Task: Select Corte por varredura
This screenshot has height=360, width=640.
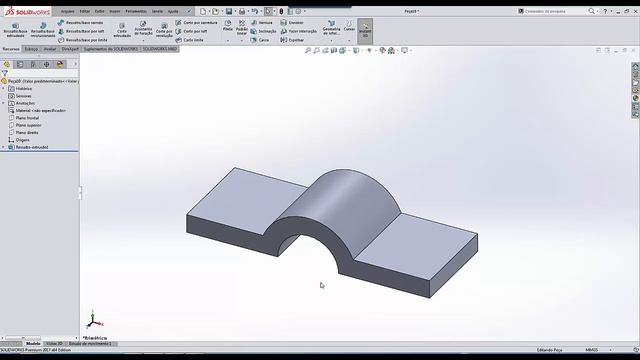Action: click(196, 23)
